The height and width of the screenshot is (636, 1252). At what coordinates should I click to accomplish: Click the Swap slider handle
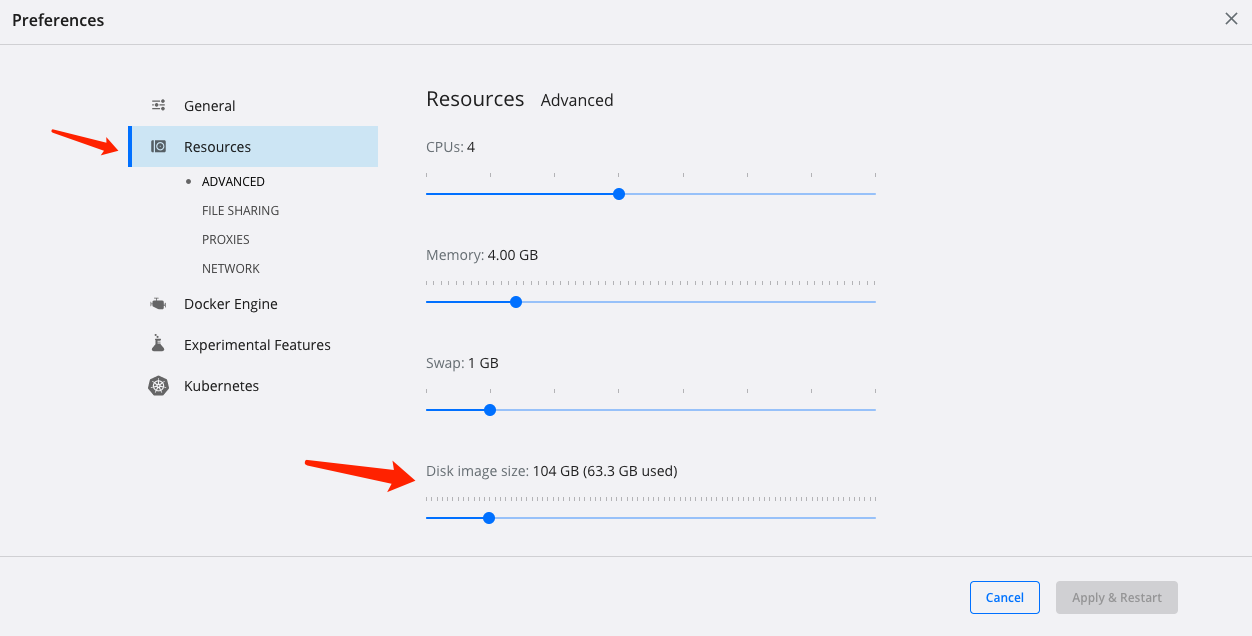[x=490, y=410]
